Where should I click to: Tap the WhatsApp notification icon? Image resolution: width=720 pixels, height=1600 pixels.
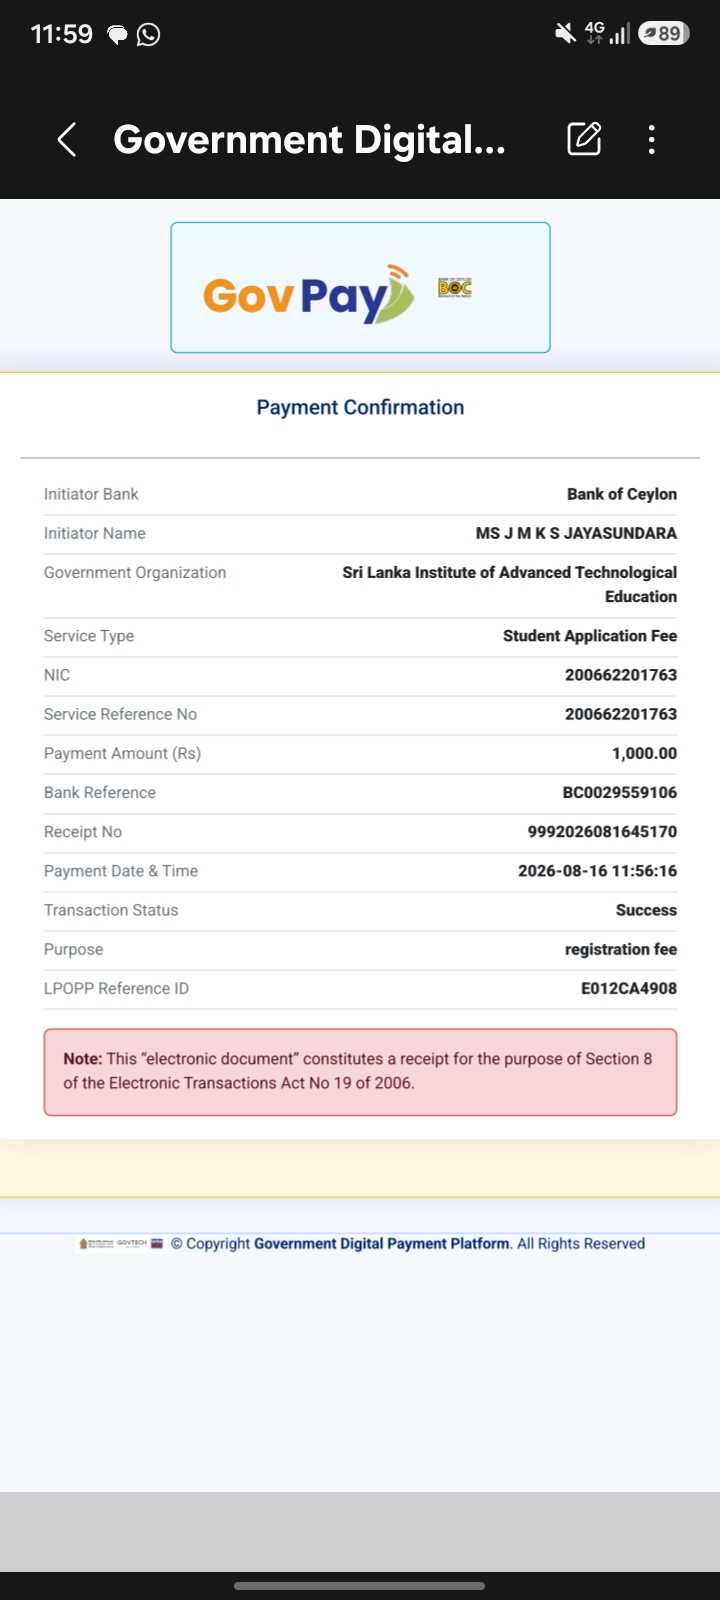[148, 35]
